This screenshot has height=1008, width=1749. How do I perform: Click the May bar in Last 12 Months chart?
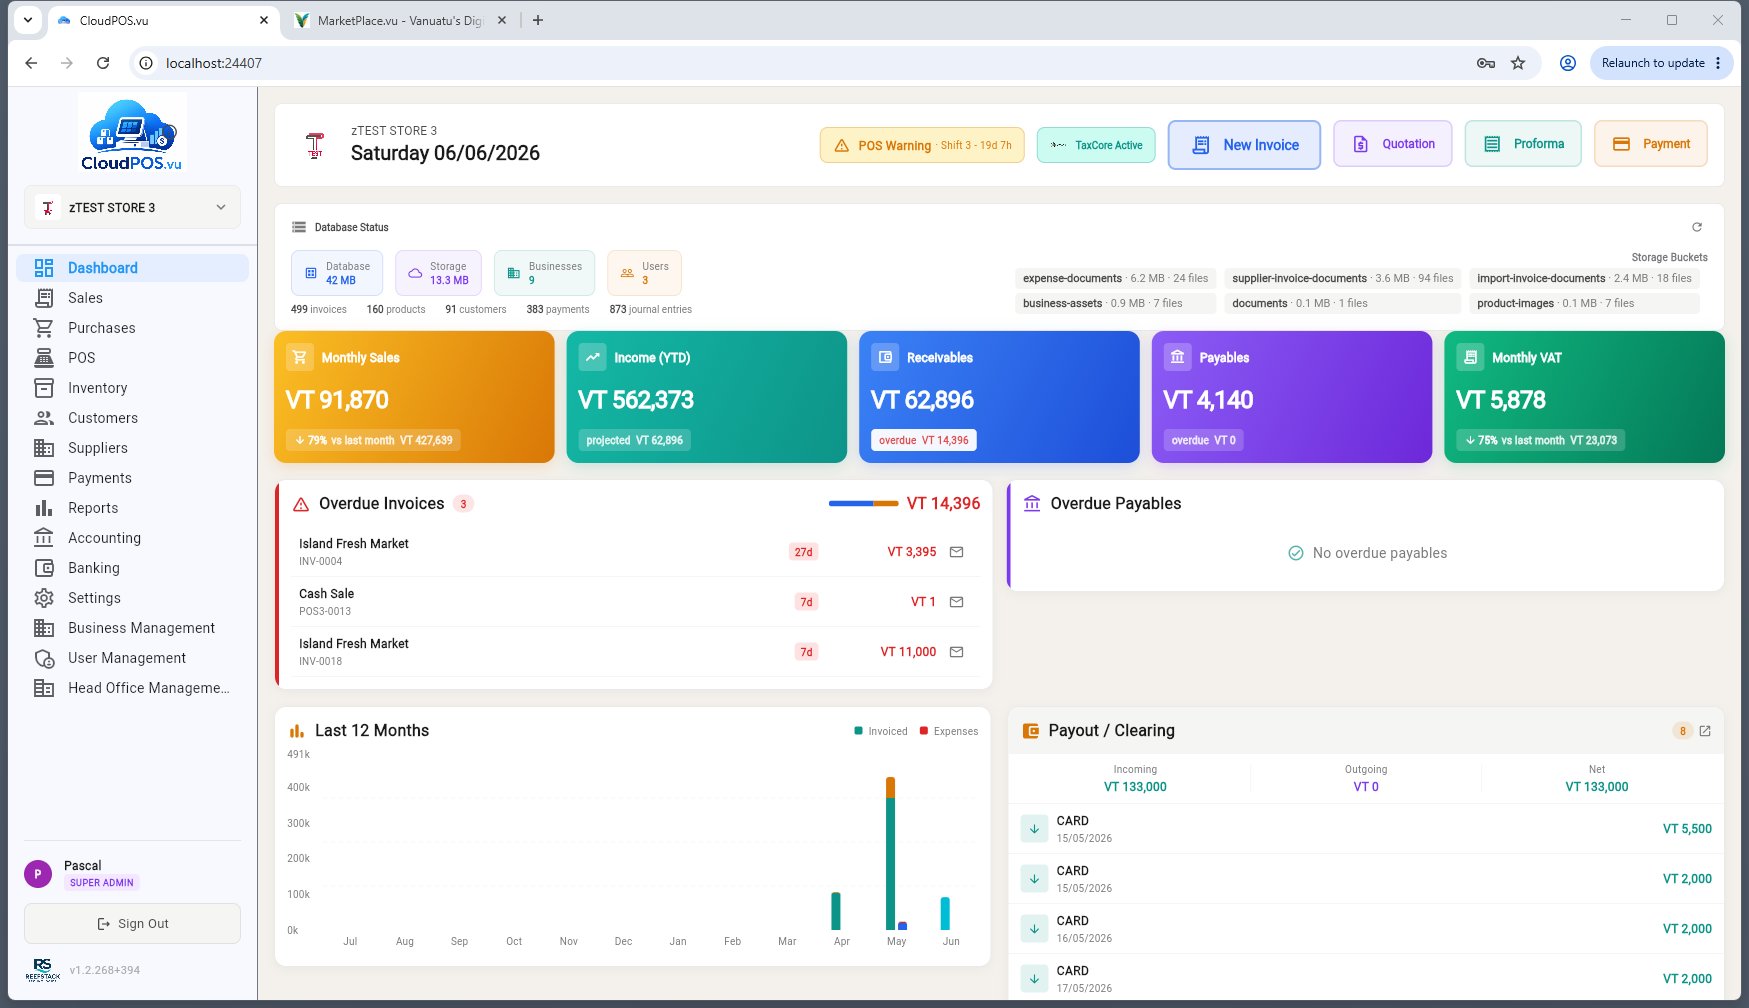pyautogui.click(x=890, y=853)
